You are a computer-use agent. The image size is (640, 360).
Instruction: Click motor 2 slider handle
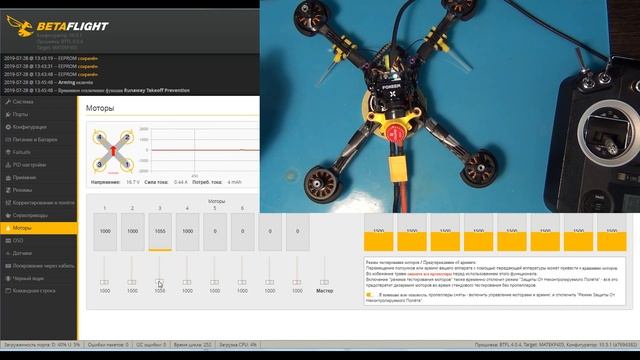[x=132, y=282]
